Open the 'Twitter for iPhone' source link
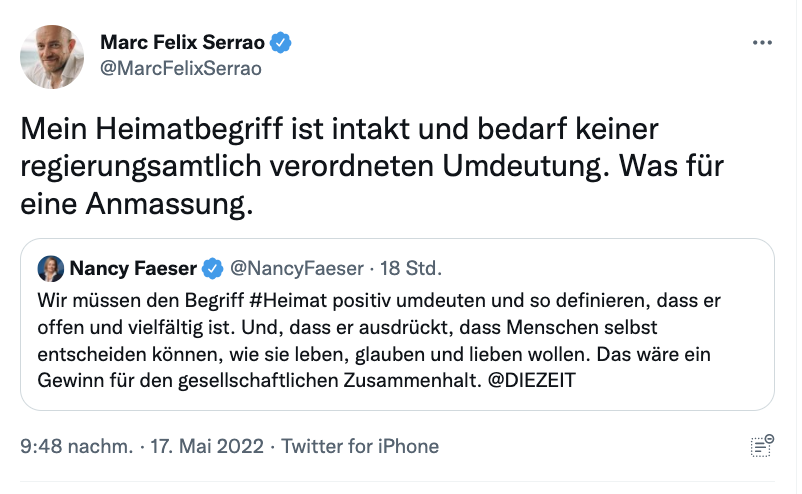 coord(360,446)
